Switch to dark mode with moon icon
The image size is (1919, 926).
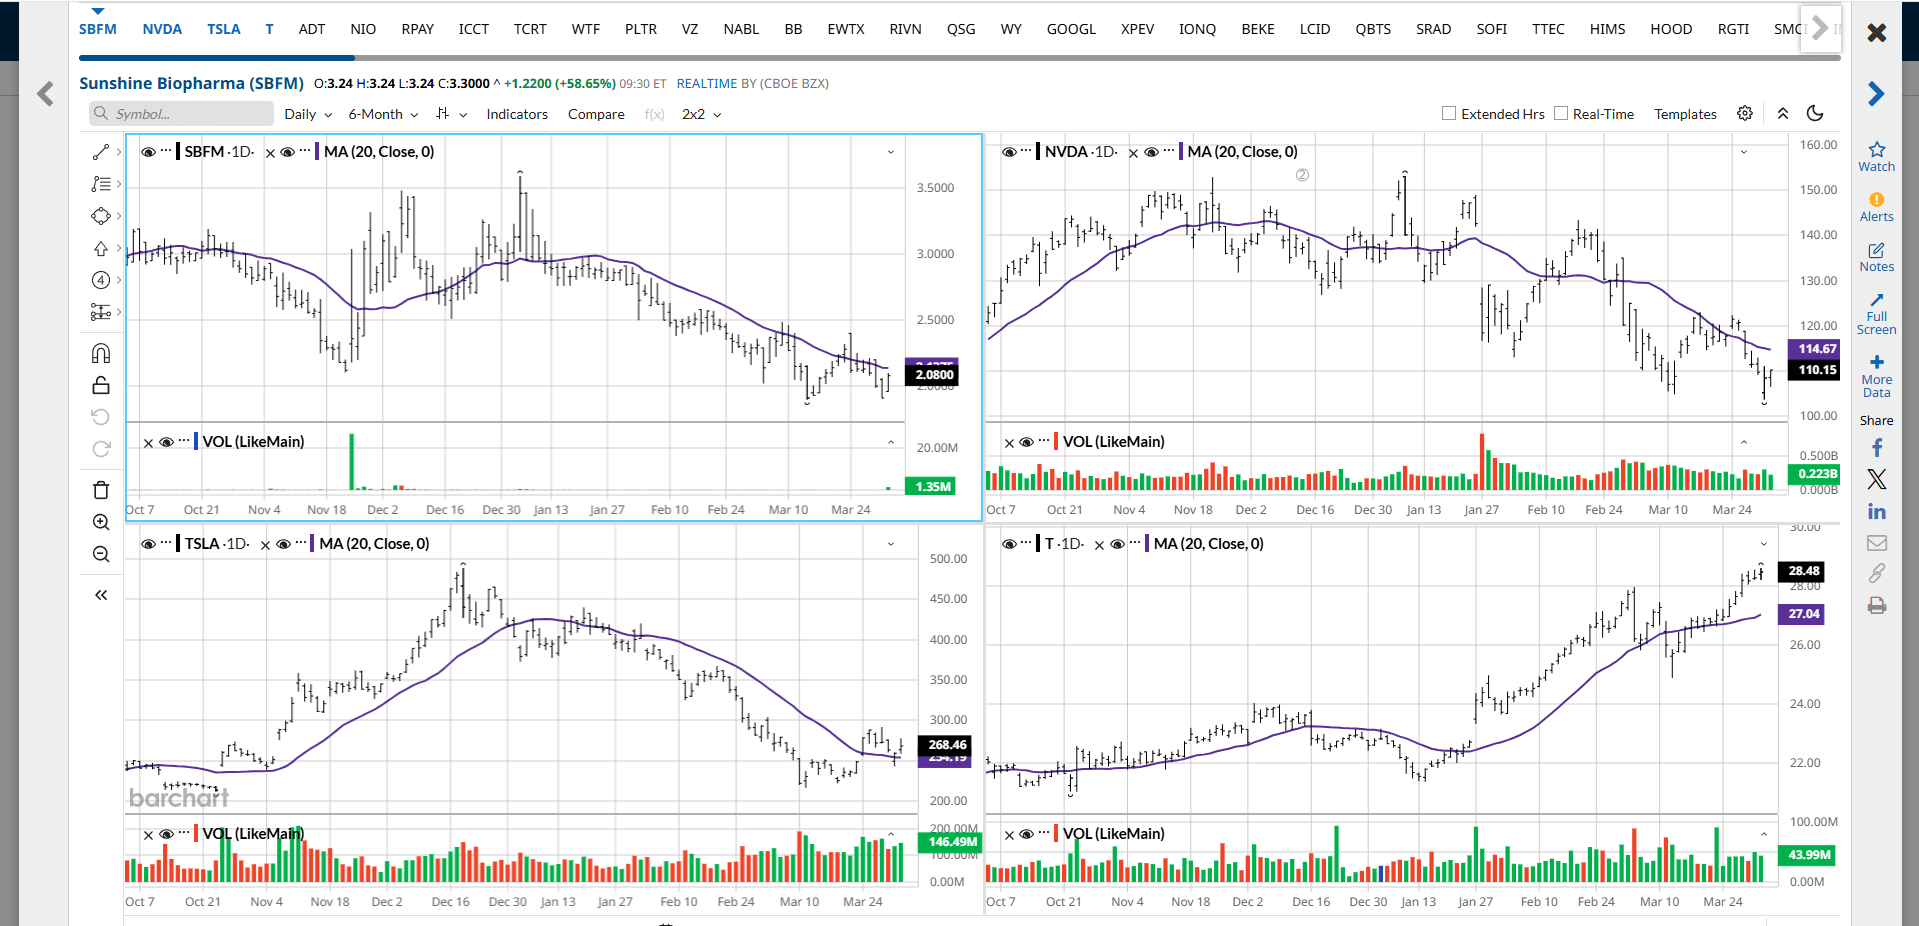pos(1815,114)
